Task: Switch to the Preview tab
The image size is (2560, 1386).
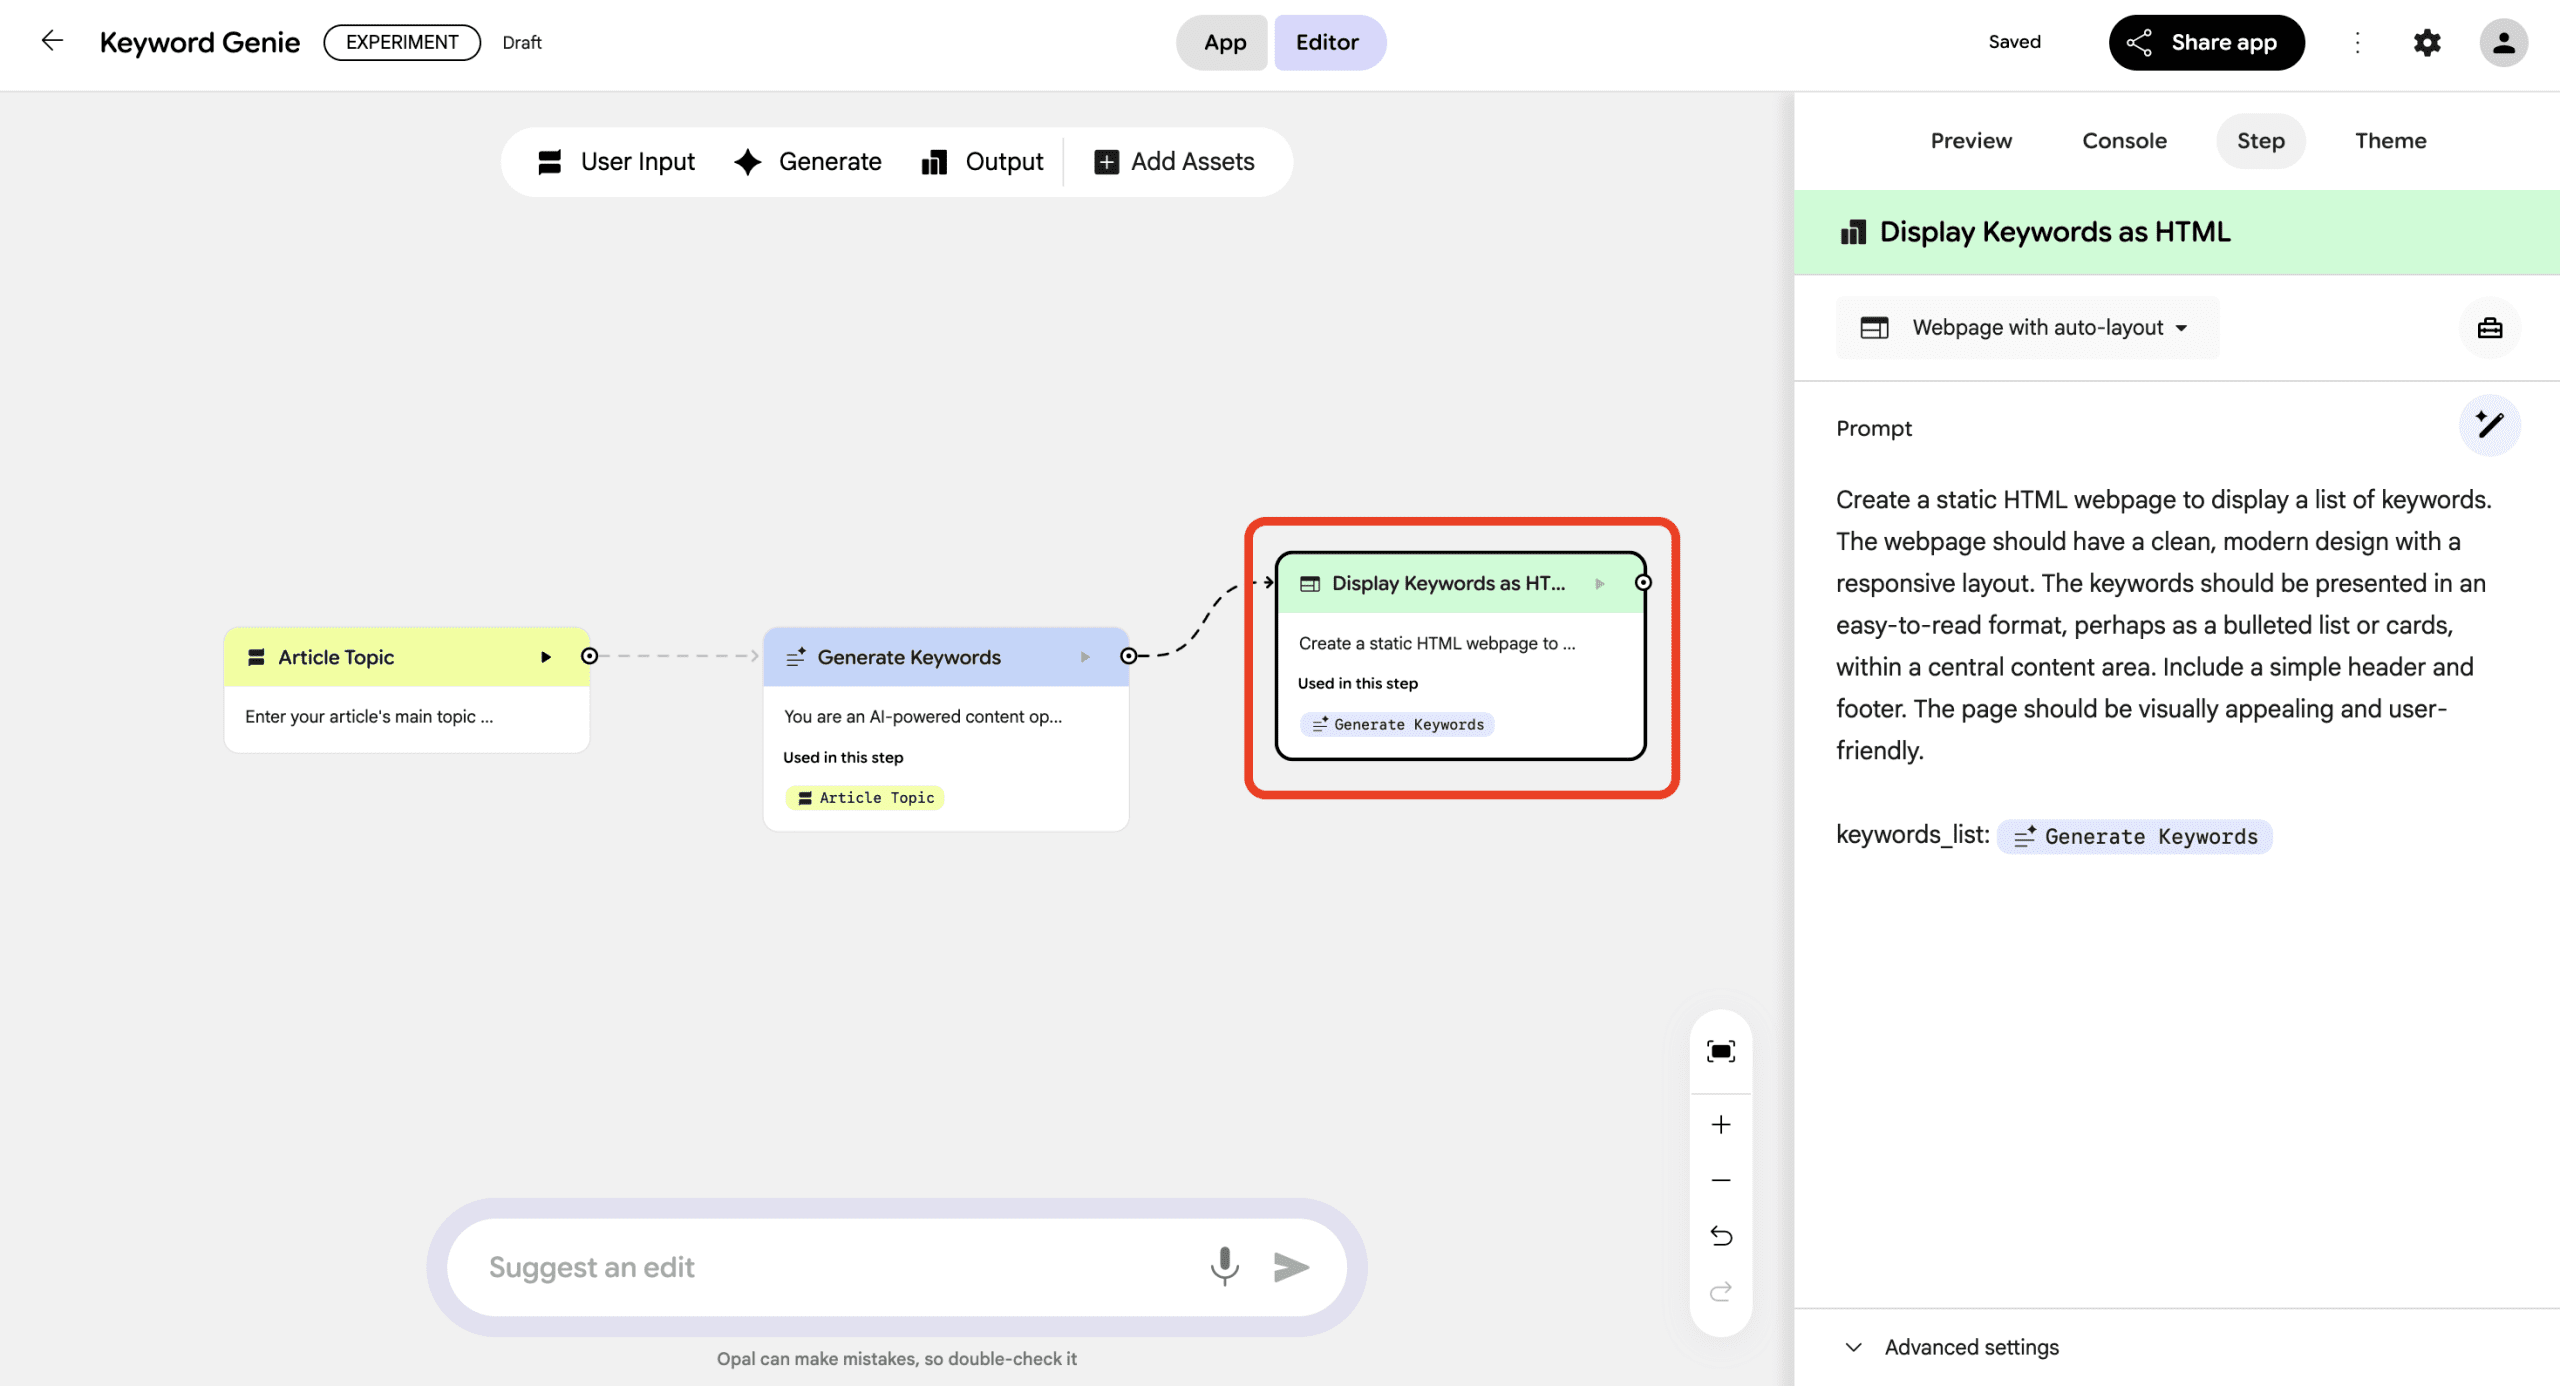Action: coord(1971,141)
